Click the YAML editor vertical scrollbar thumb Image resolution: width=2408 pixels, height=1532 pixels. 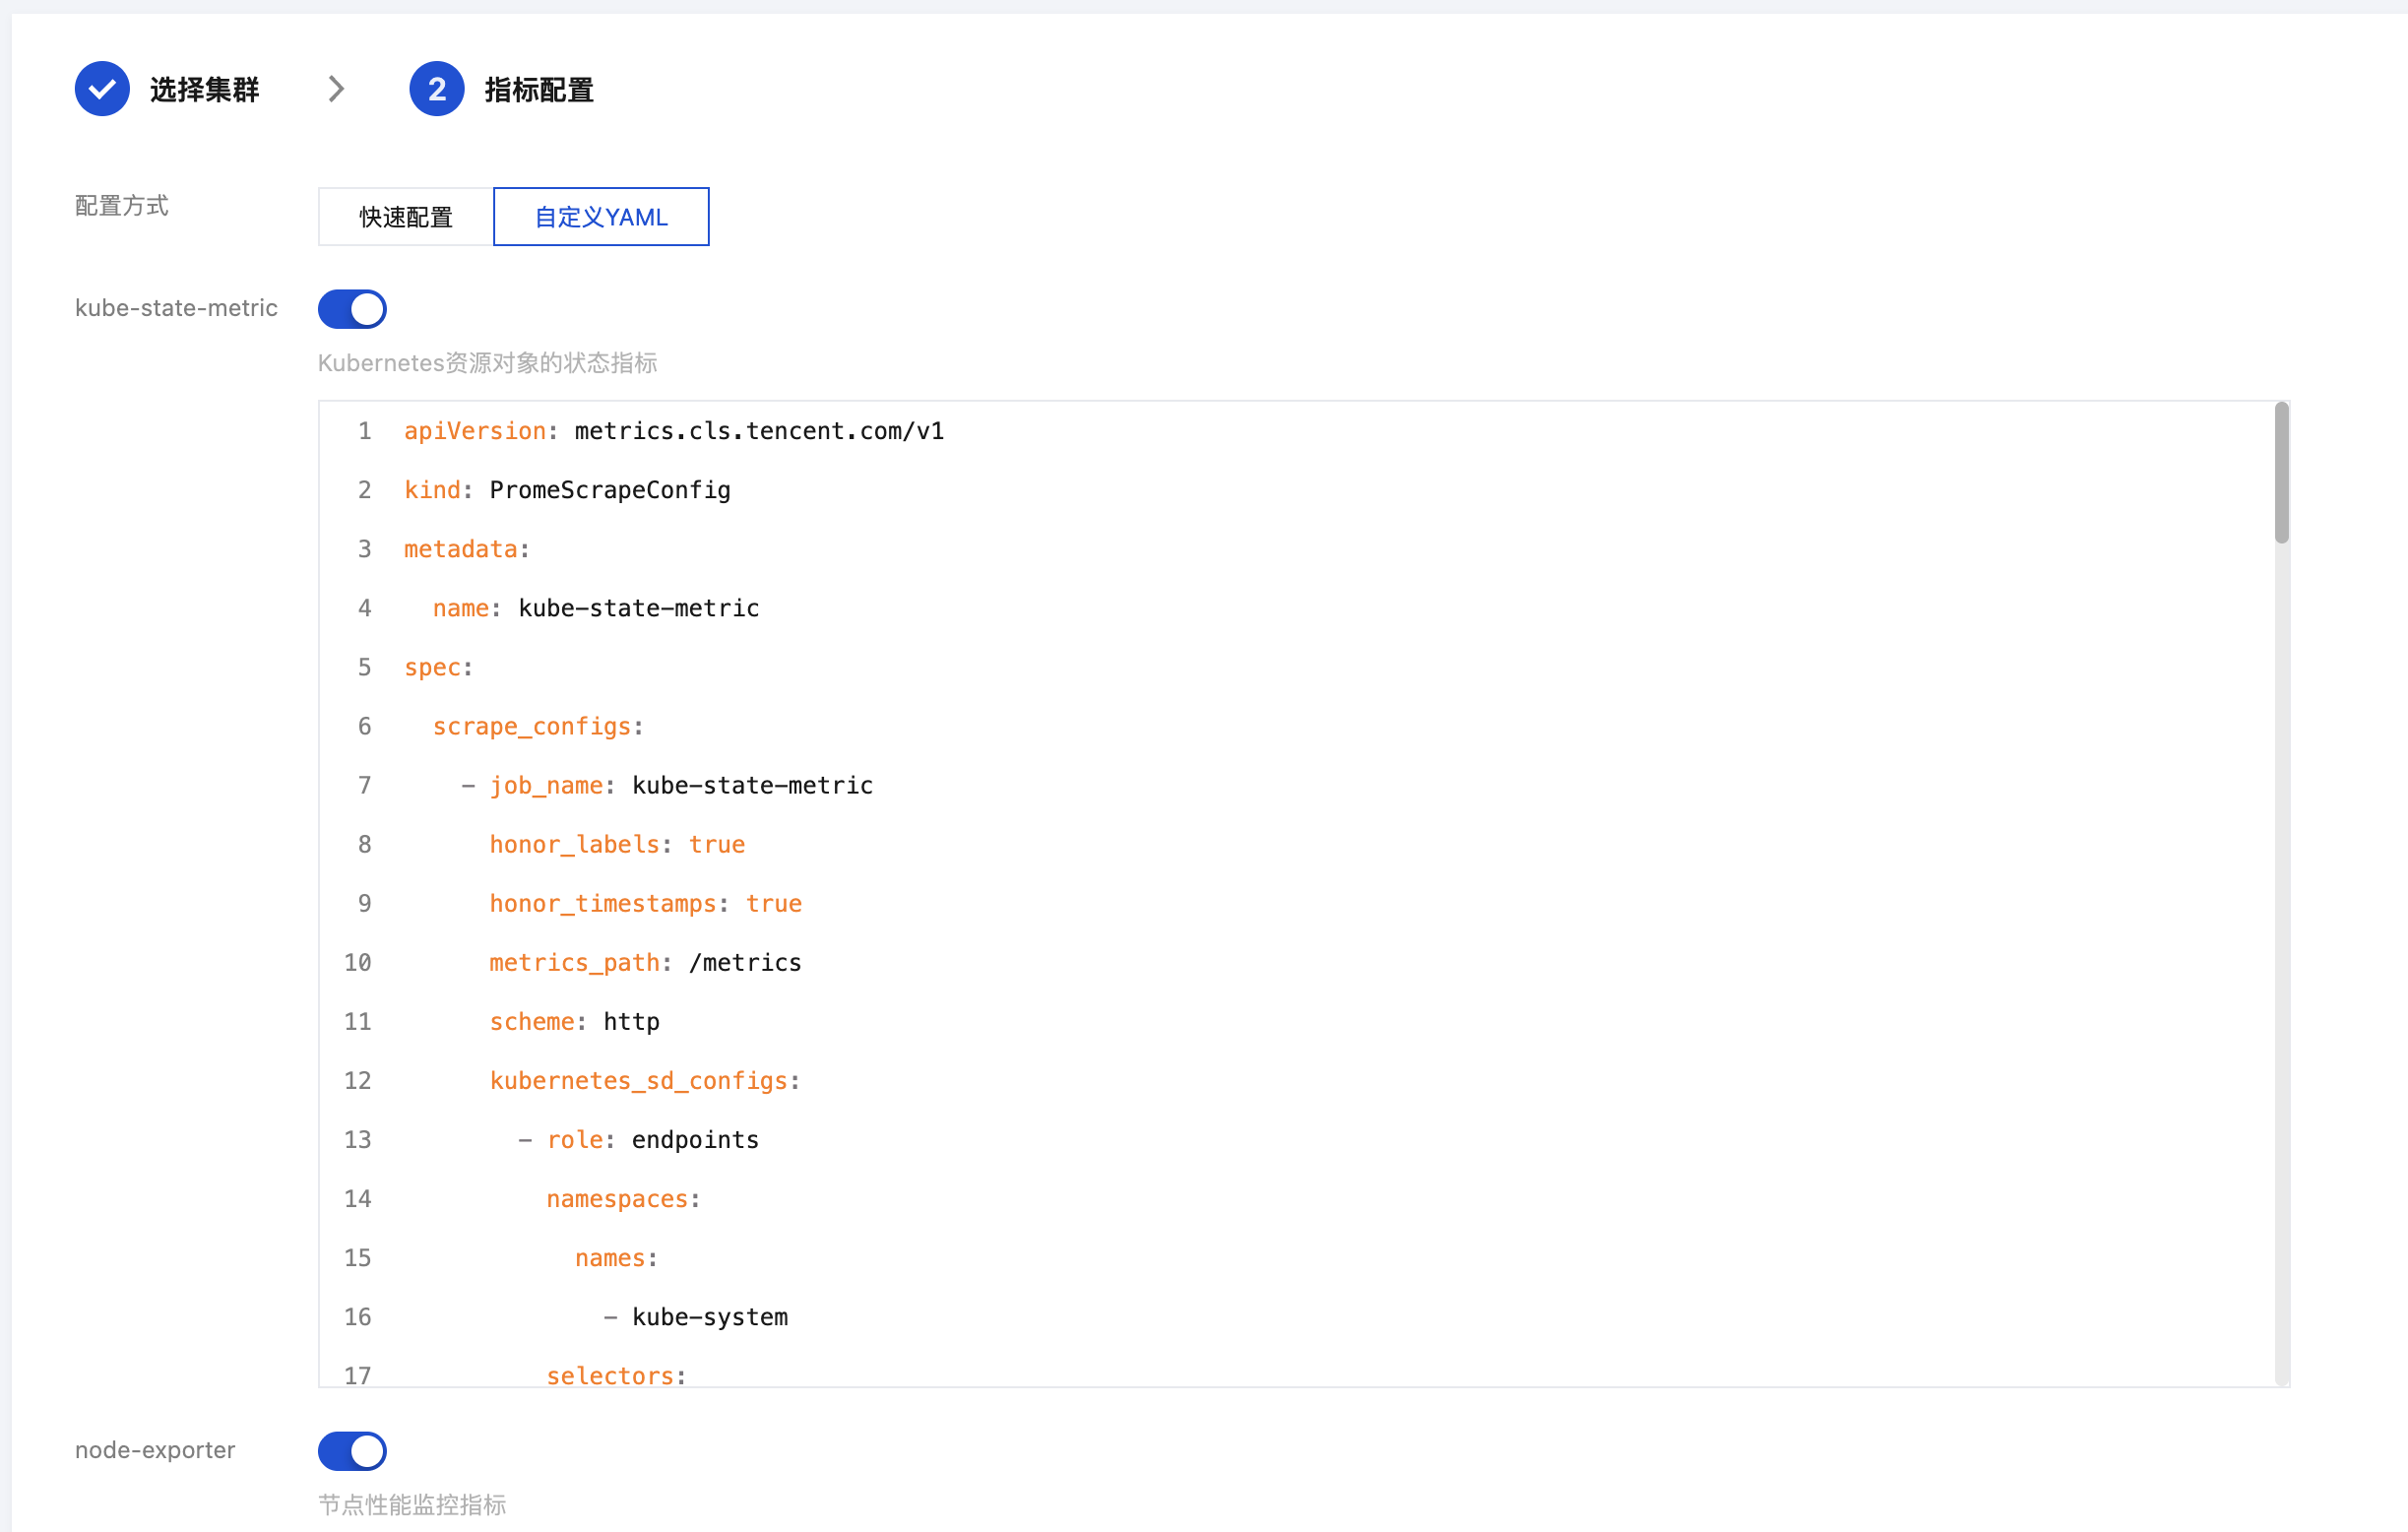(x=2281, y=473)
